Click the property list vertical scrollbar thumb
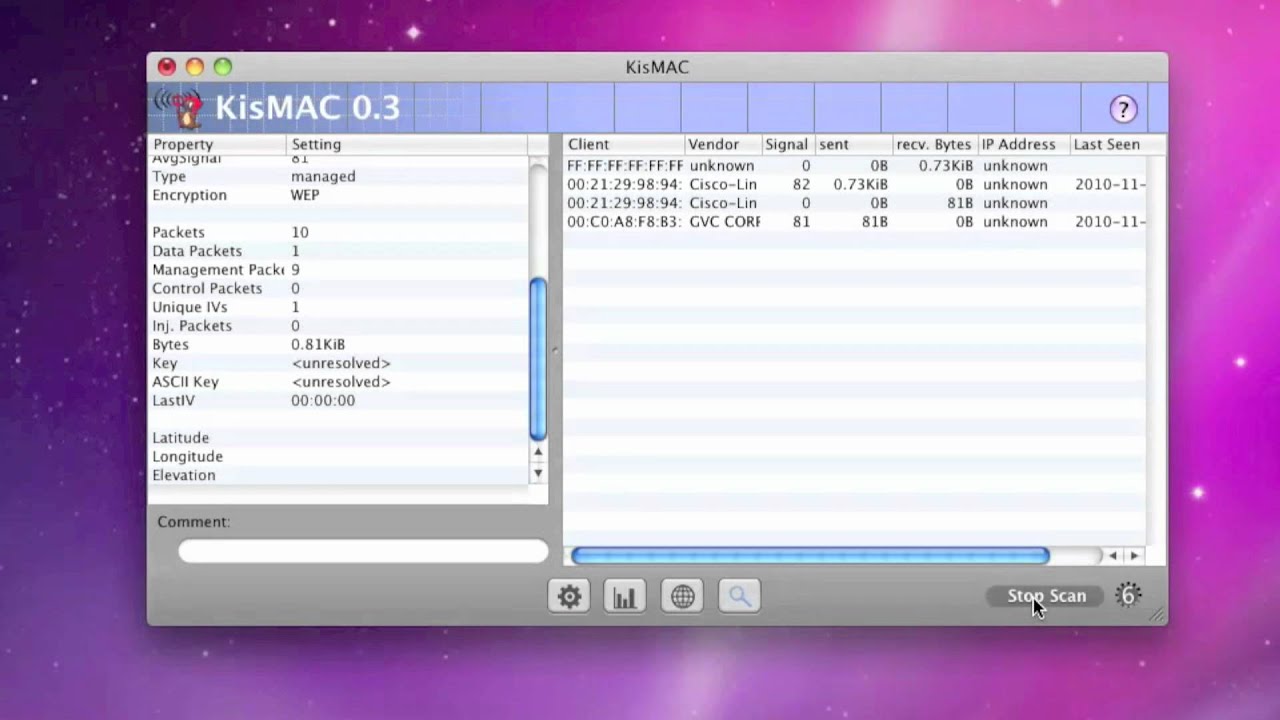Viewport: 1280px width, 720px height. click(538, 358)
